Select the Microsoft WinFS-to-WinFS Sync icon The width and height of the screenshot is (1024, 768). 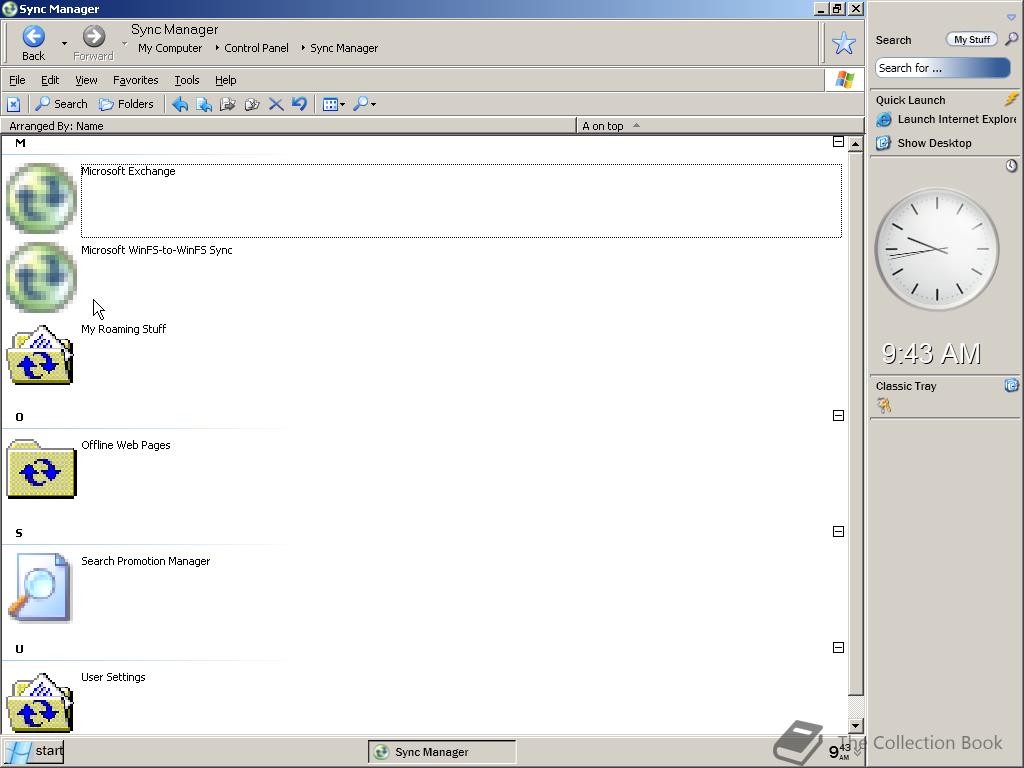point(41,278)
